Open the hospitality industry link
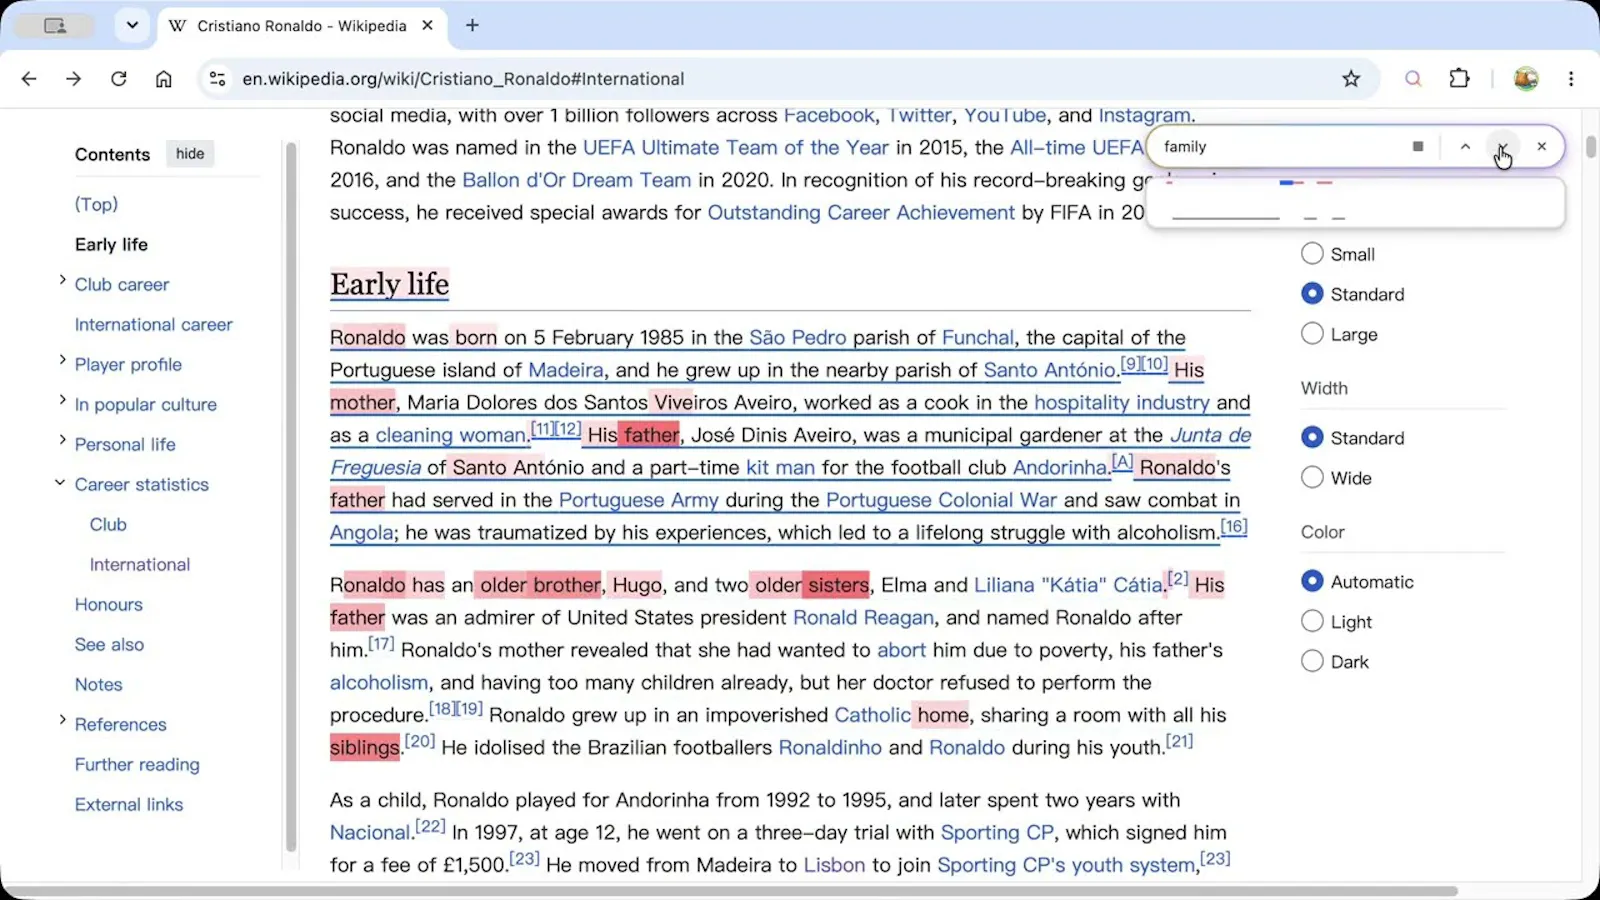Screen dimensions: 1600x900 pos(1122,402)
